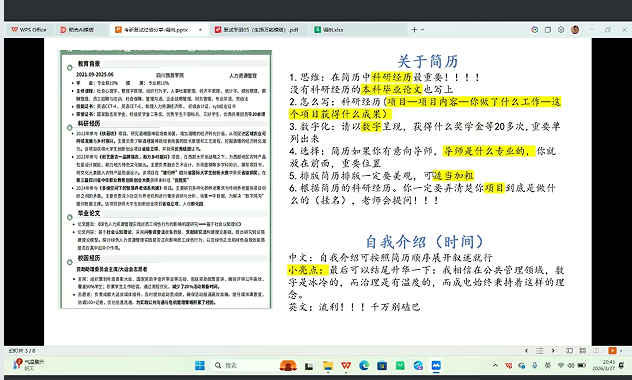Add a new tab with plus button
Screen dimensions: 632x380
tap(414, 29)
